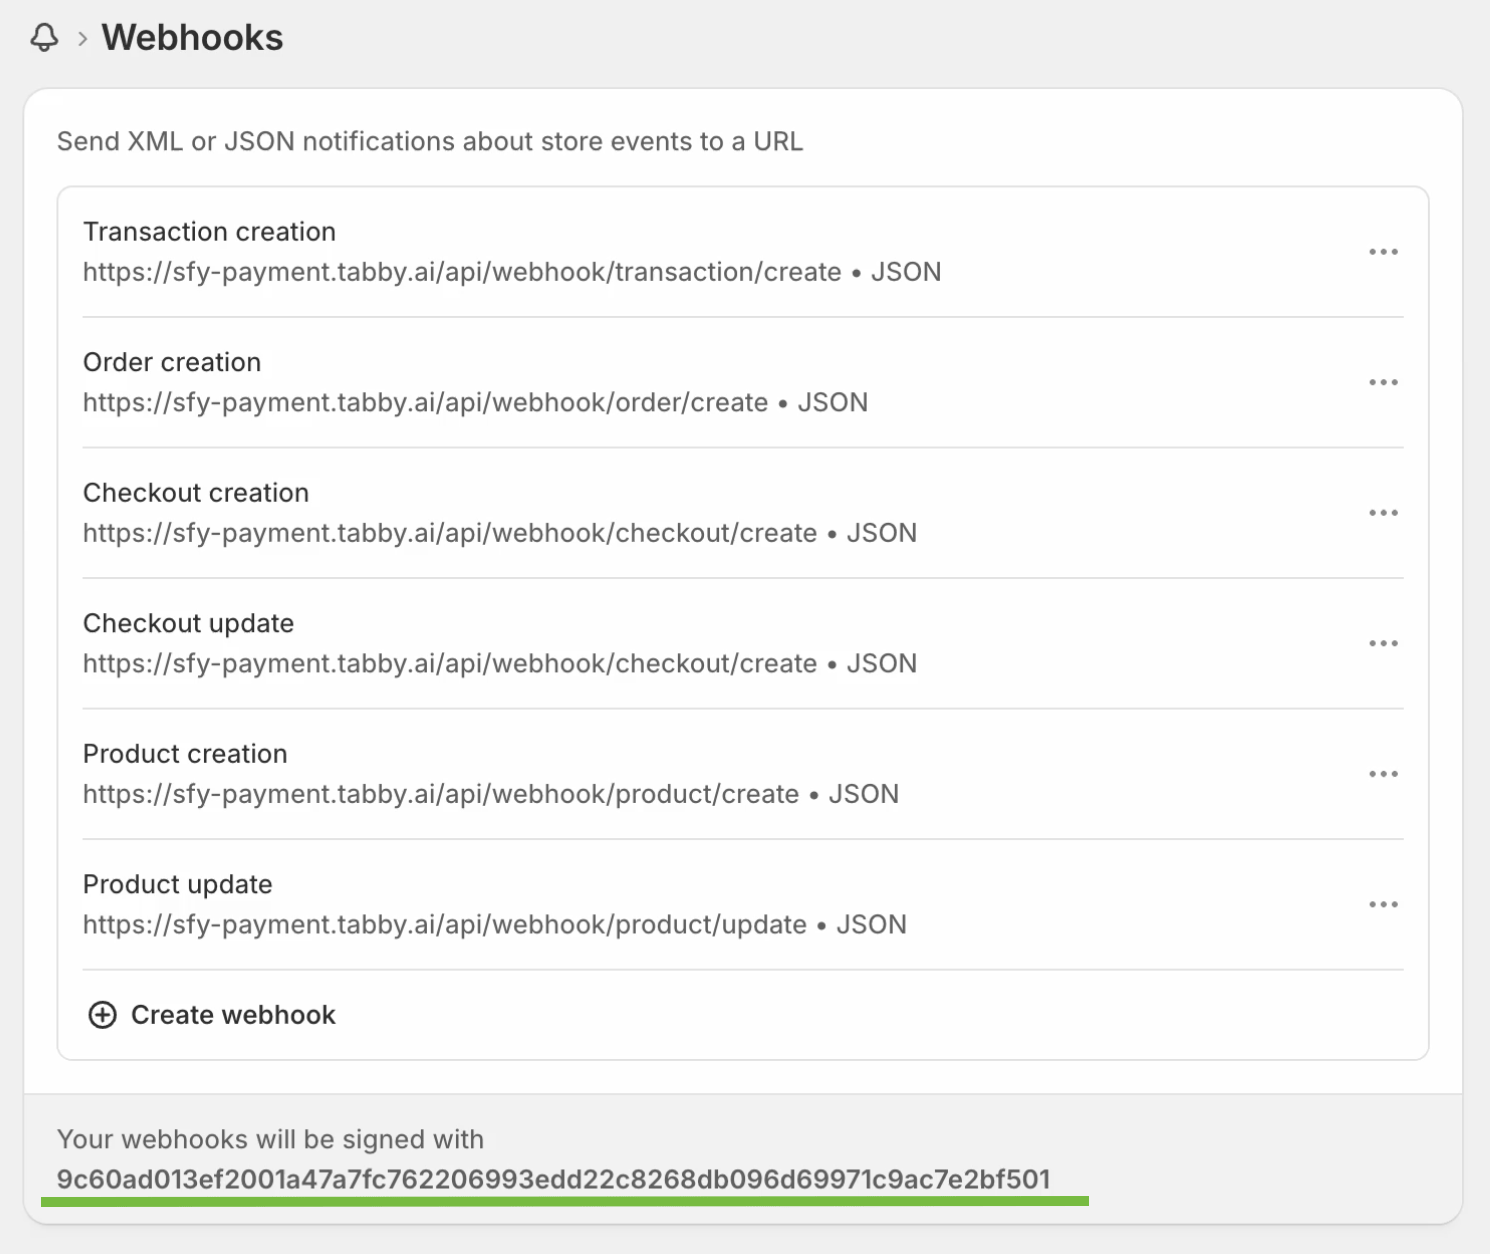The image size is (1490, 1254).
Task: Click the 'Send XML or JSON notifications' description
Action: (430, 142)
